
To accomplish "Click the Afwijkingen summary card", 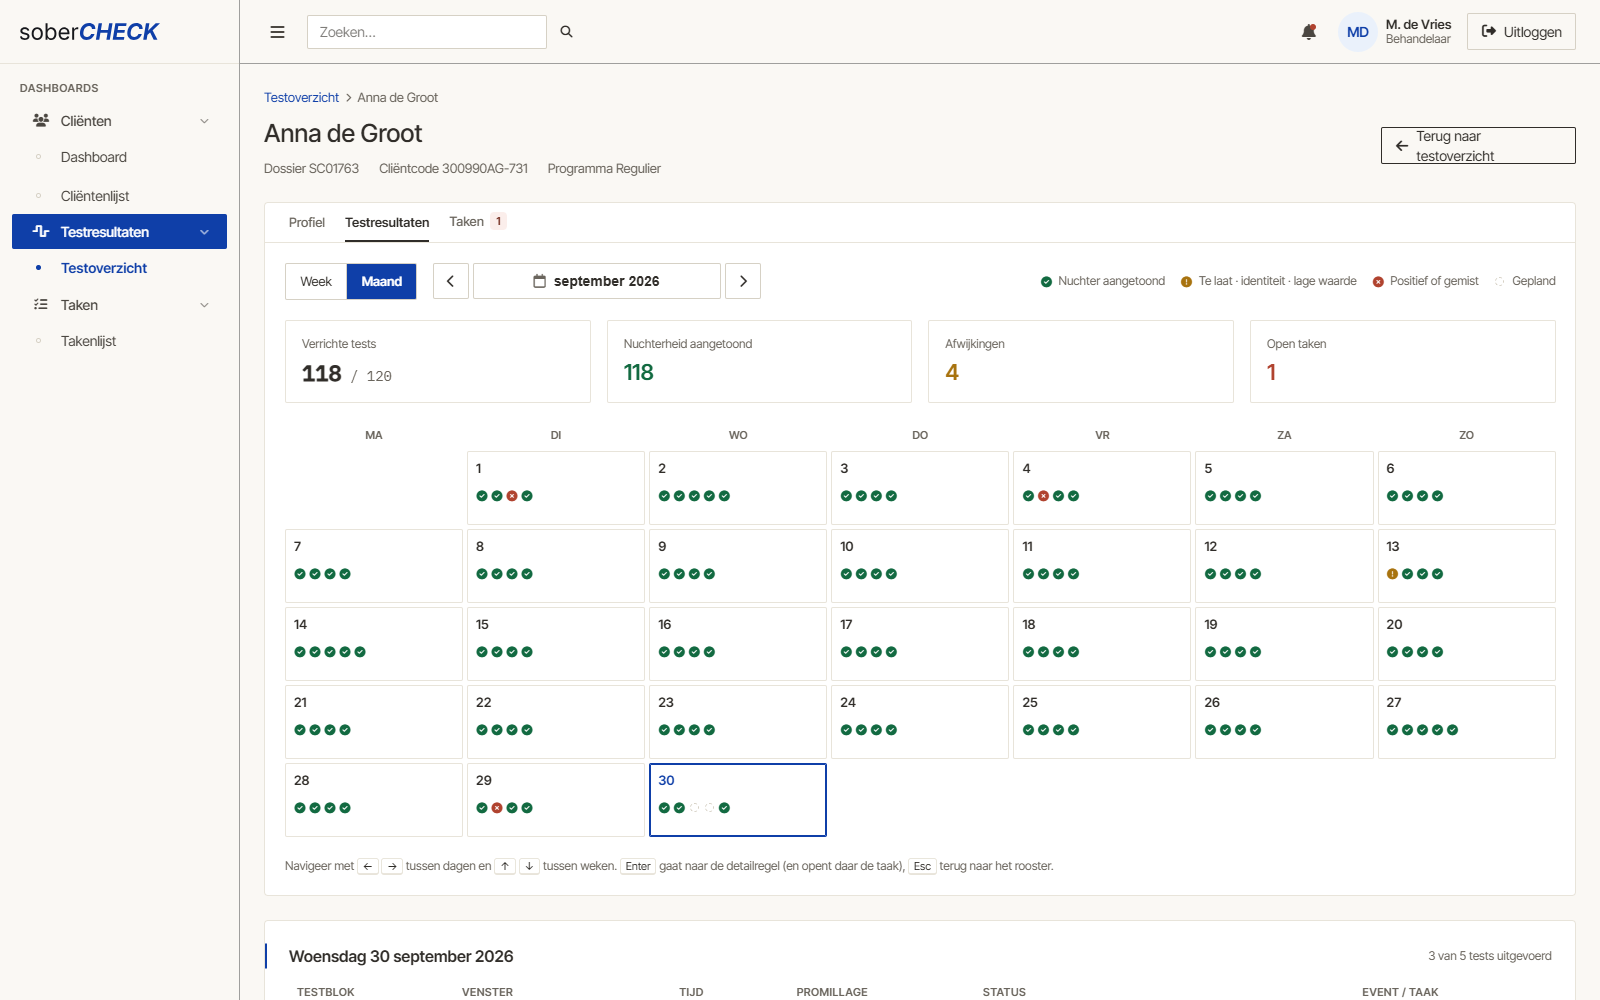I will (x=1081, y=361).
